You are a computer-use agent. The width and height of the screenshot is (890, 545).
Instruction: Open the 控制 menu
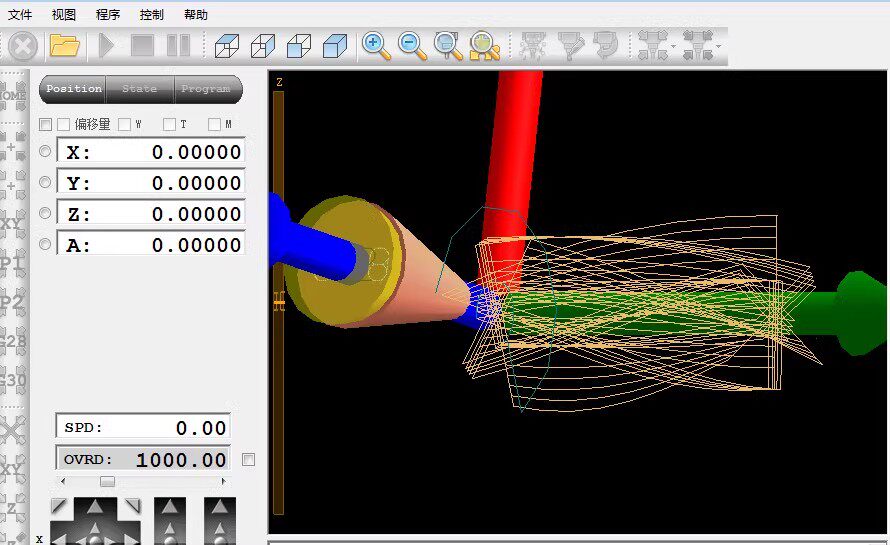coord(152,14)
